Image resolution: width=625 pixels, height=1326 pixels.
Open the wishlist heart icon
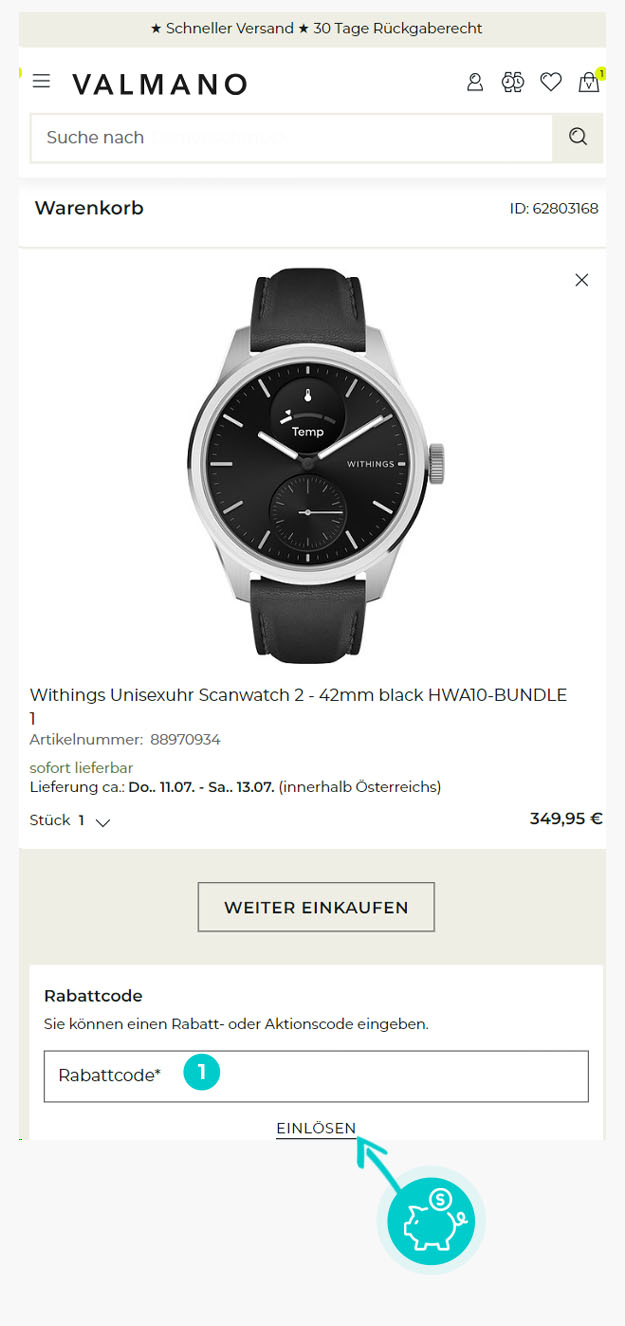(x=551, y=82)
